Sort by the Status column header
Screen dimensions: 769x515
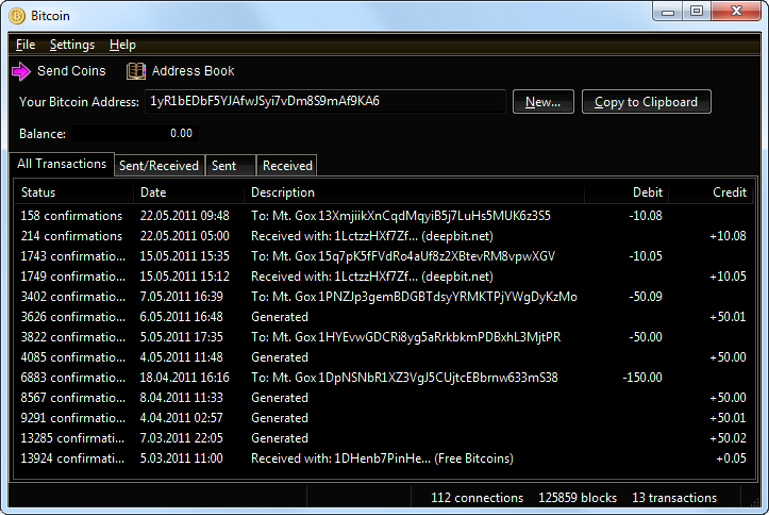(x=74, y=192)
